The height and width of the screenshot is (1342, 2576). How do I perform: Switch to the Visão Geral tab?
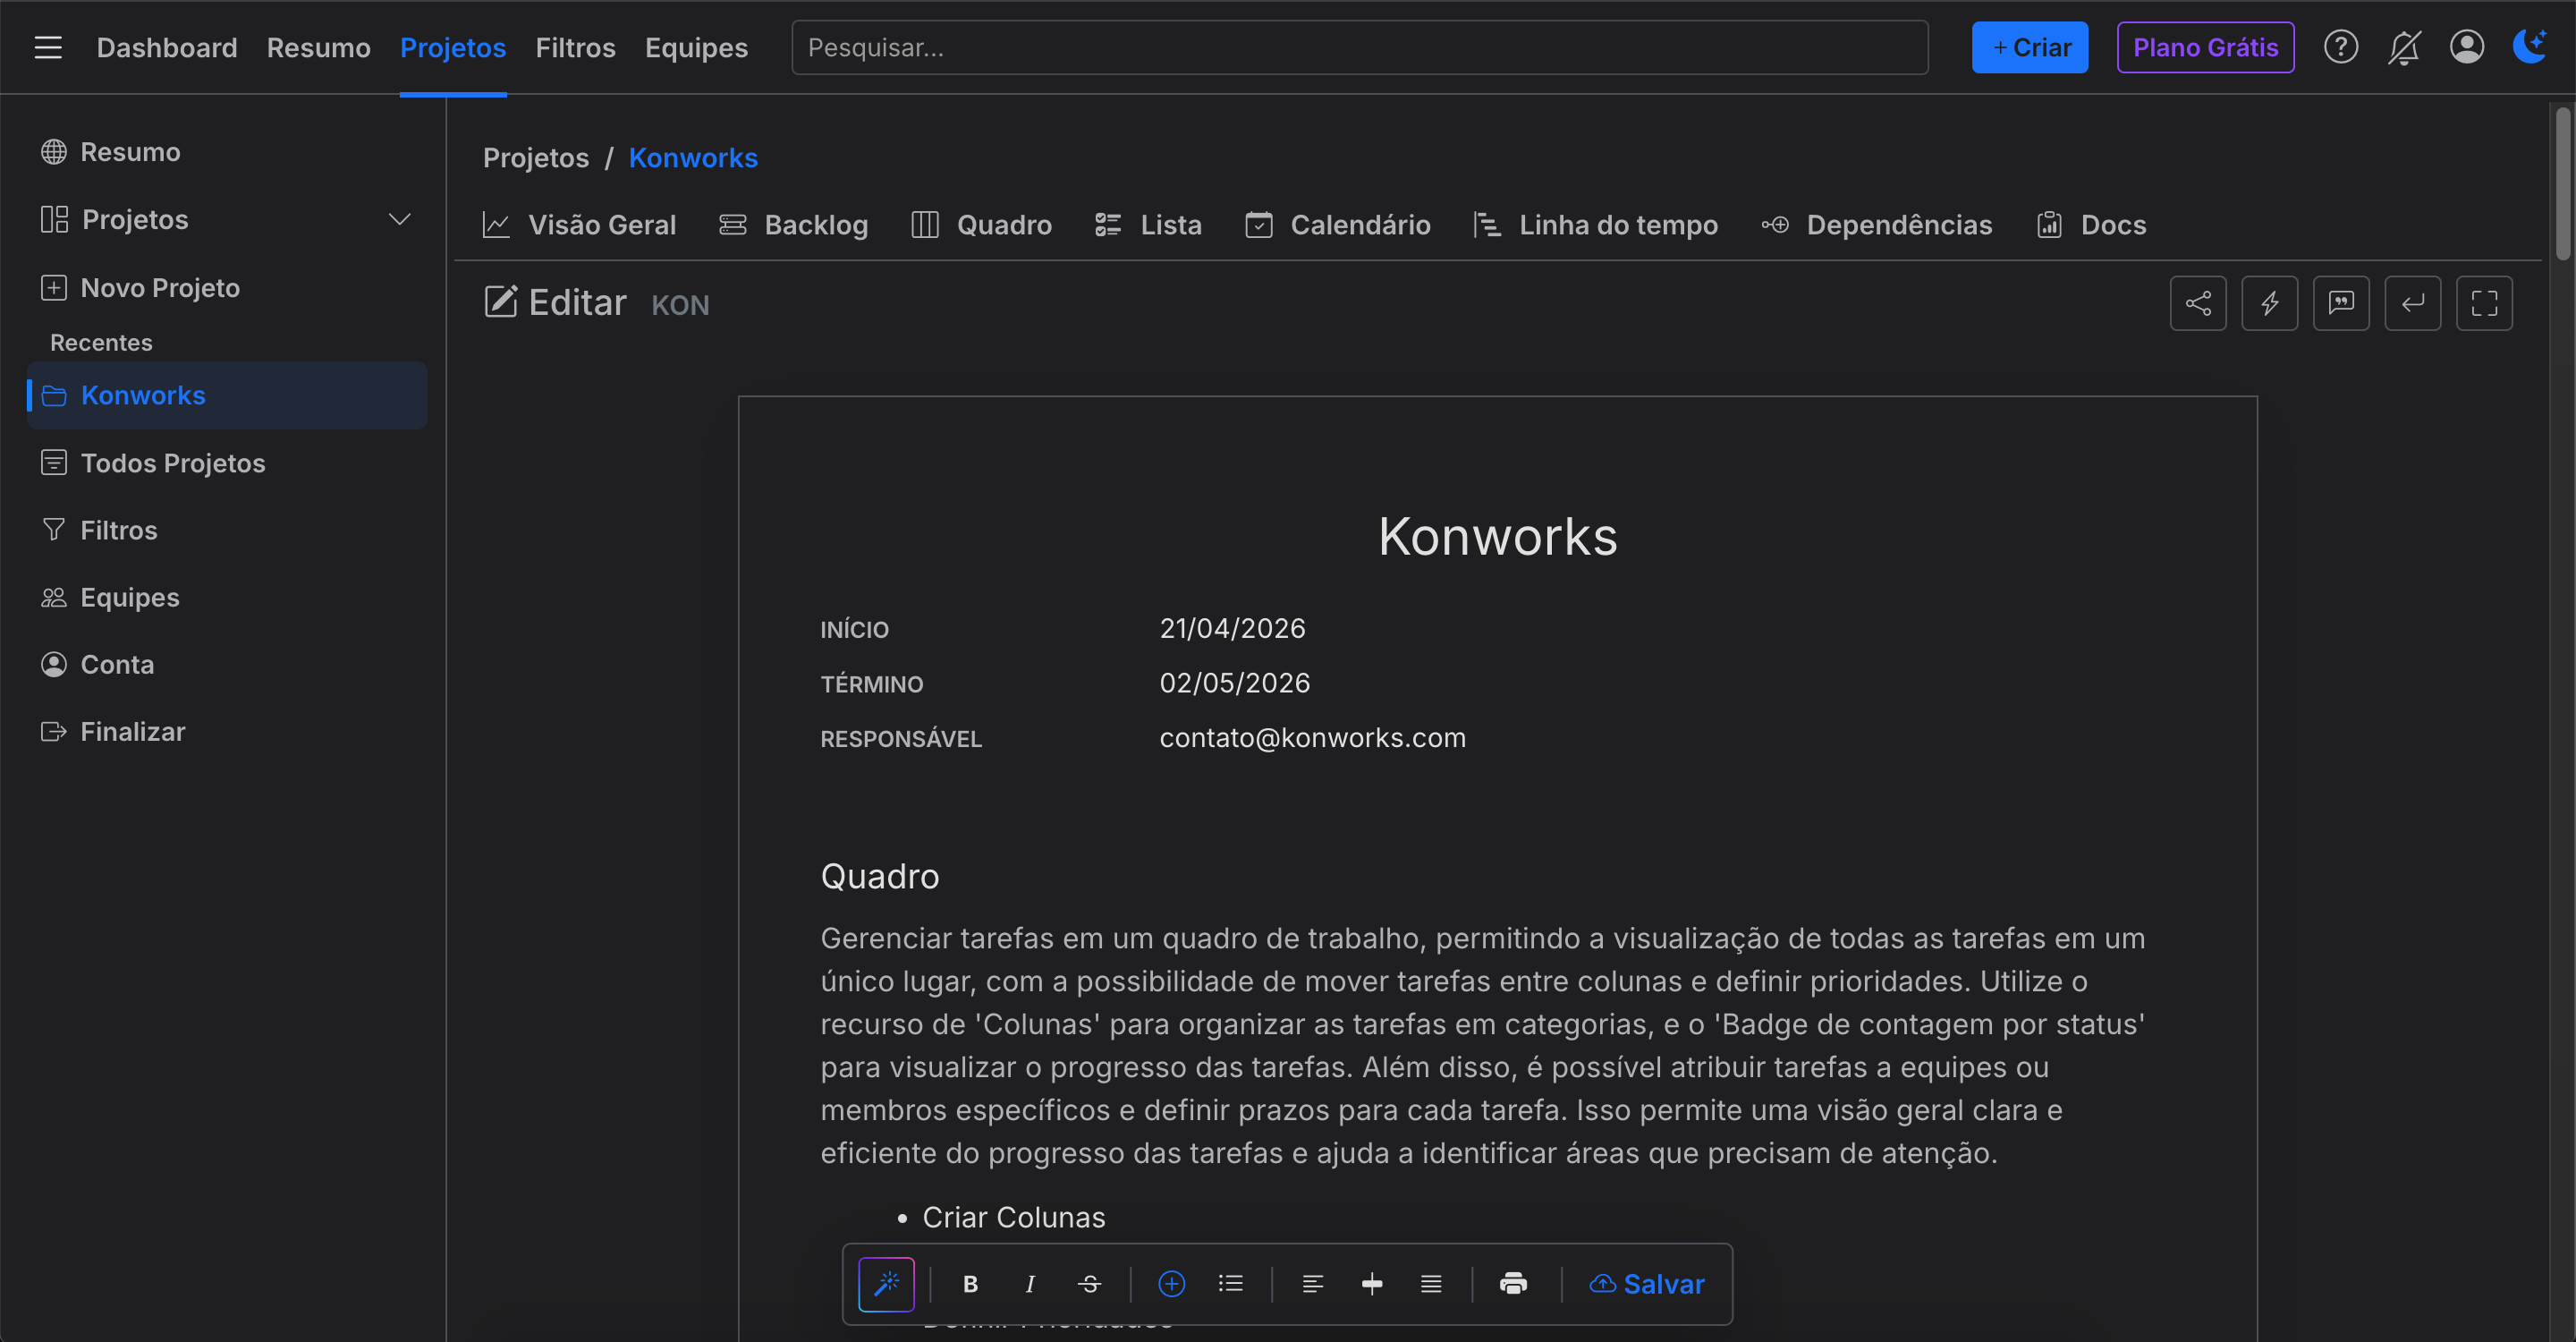[580, 225]
